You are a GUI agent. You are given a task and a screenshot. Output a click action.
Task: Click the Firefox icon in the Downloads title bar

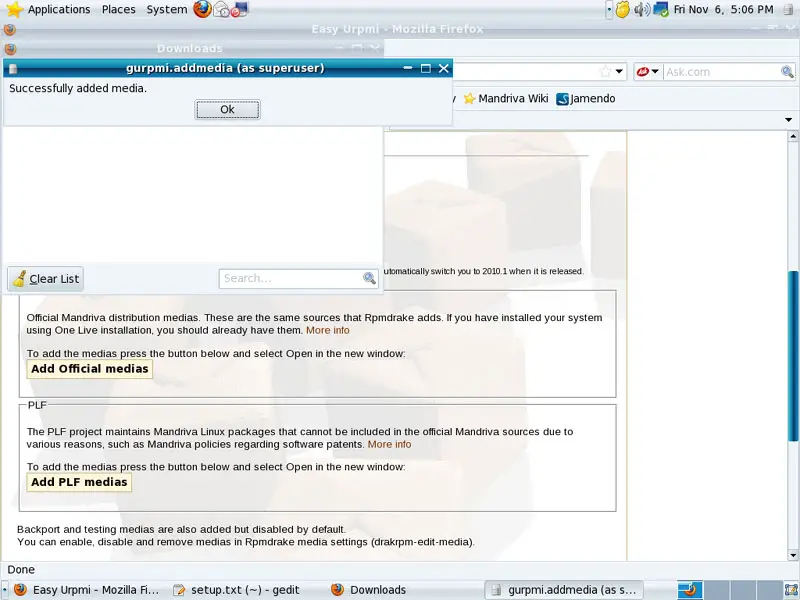point(10,49)
